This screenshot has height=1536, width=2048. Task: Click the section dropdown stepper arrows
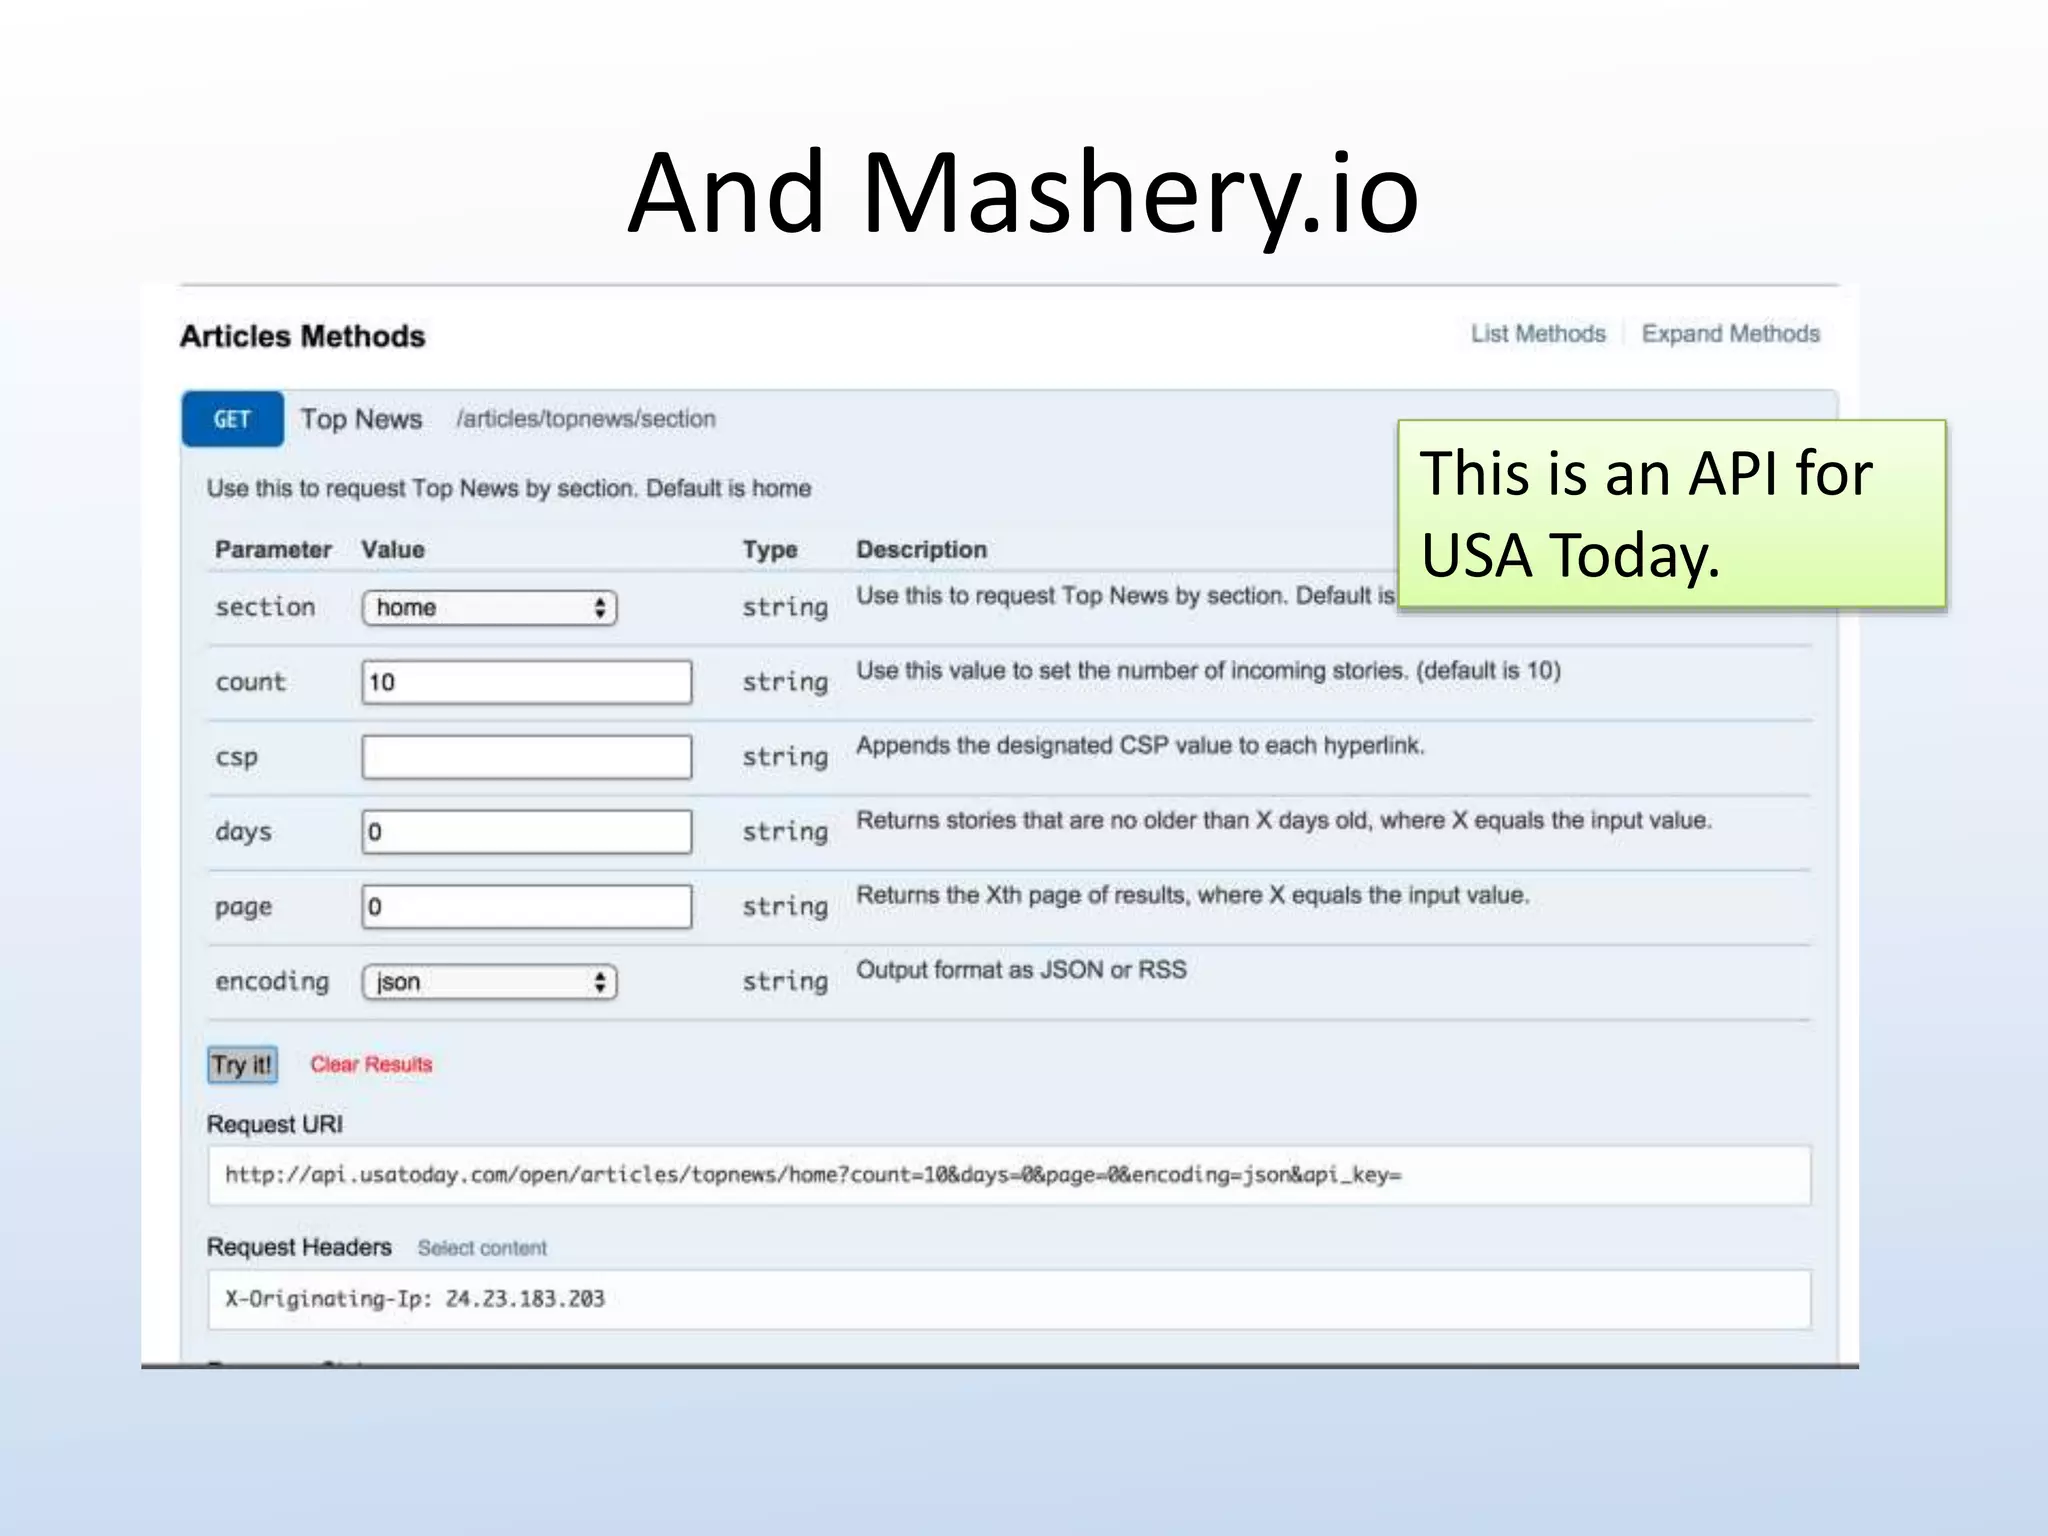coord(600,608)
